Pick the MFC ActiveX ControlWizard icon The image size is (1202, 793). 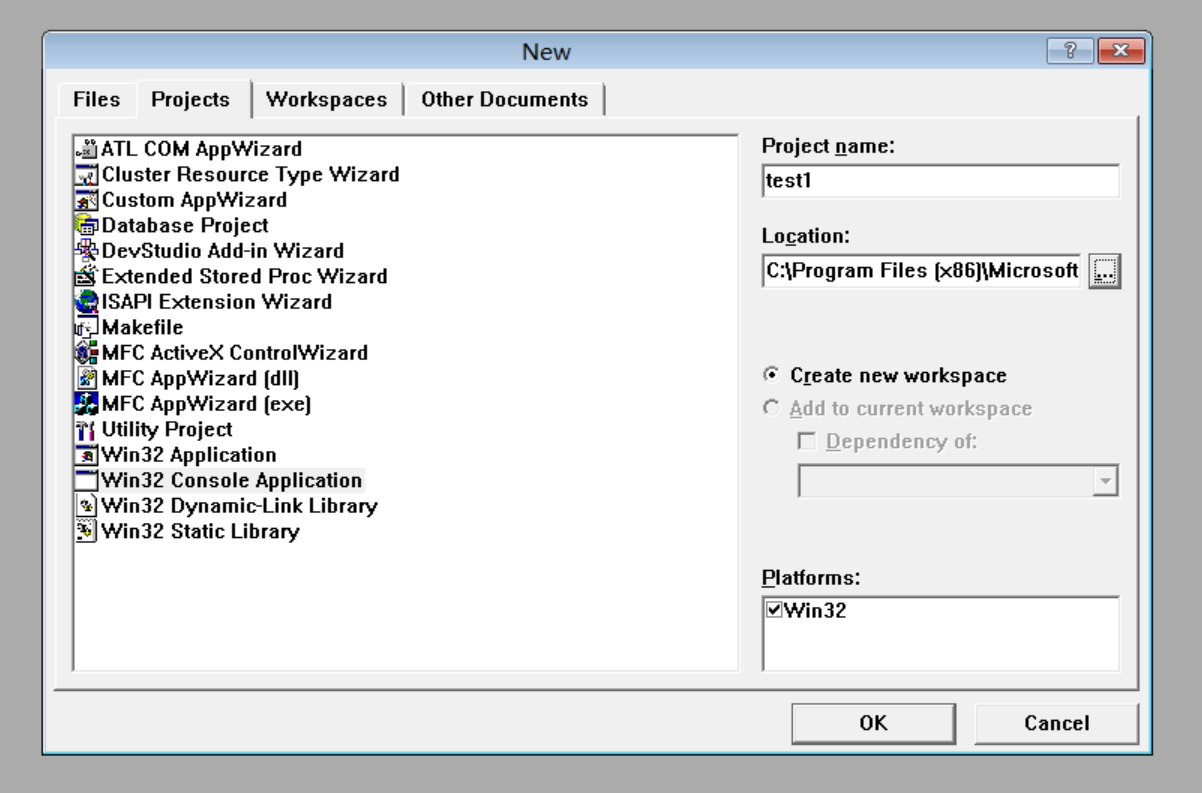coord(87,353)
